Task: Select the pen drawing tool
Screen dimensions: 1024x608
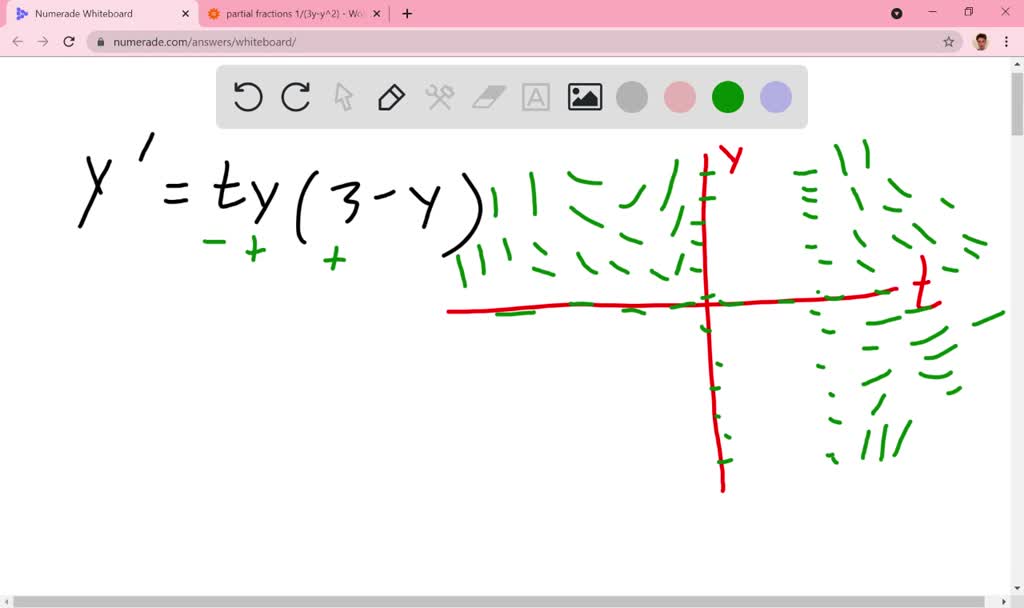Action: click(x=391, y=97)
